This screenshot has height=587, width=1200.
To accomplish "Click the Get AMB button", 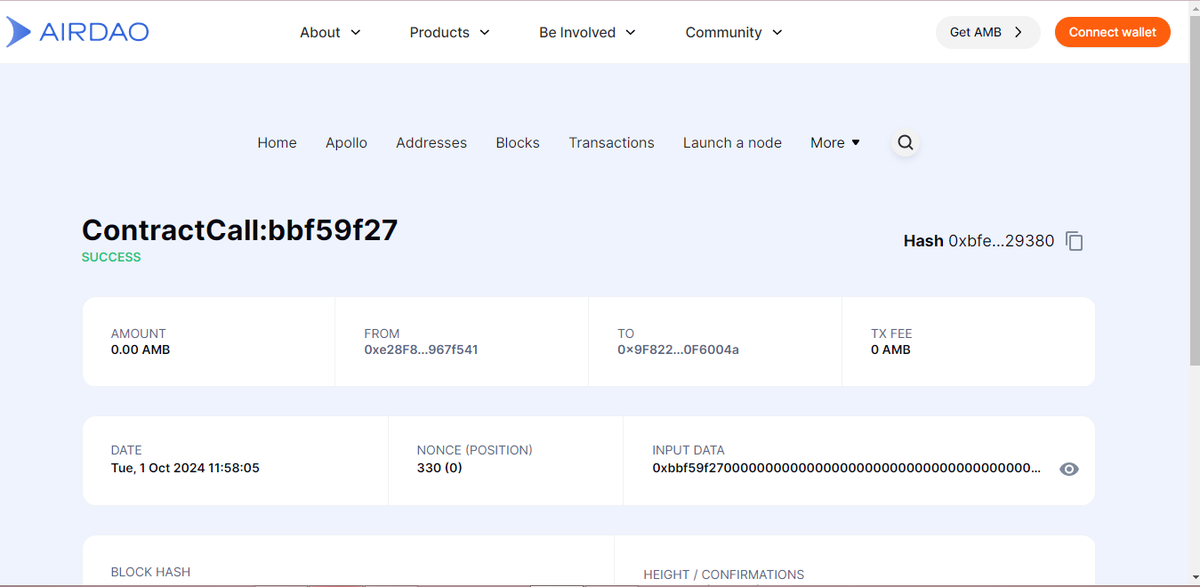I will pos(988,32).
